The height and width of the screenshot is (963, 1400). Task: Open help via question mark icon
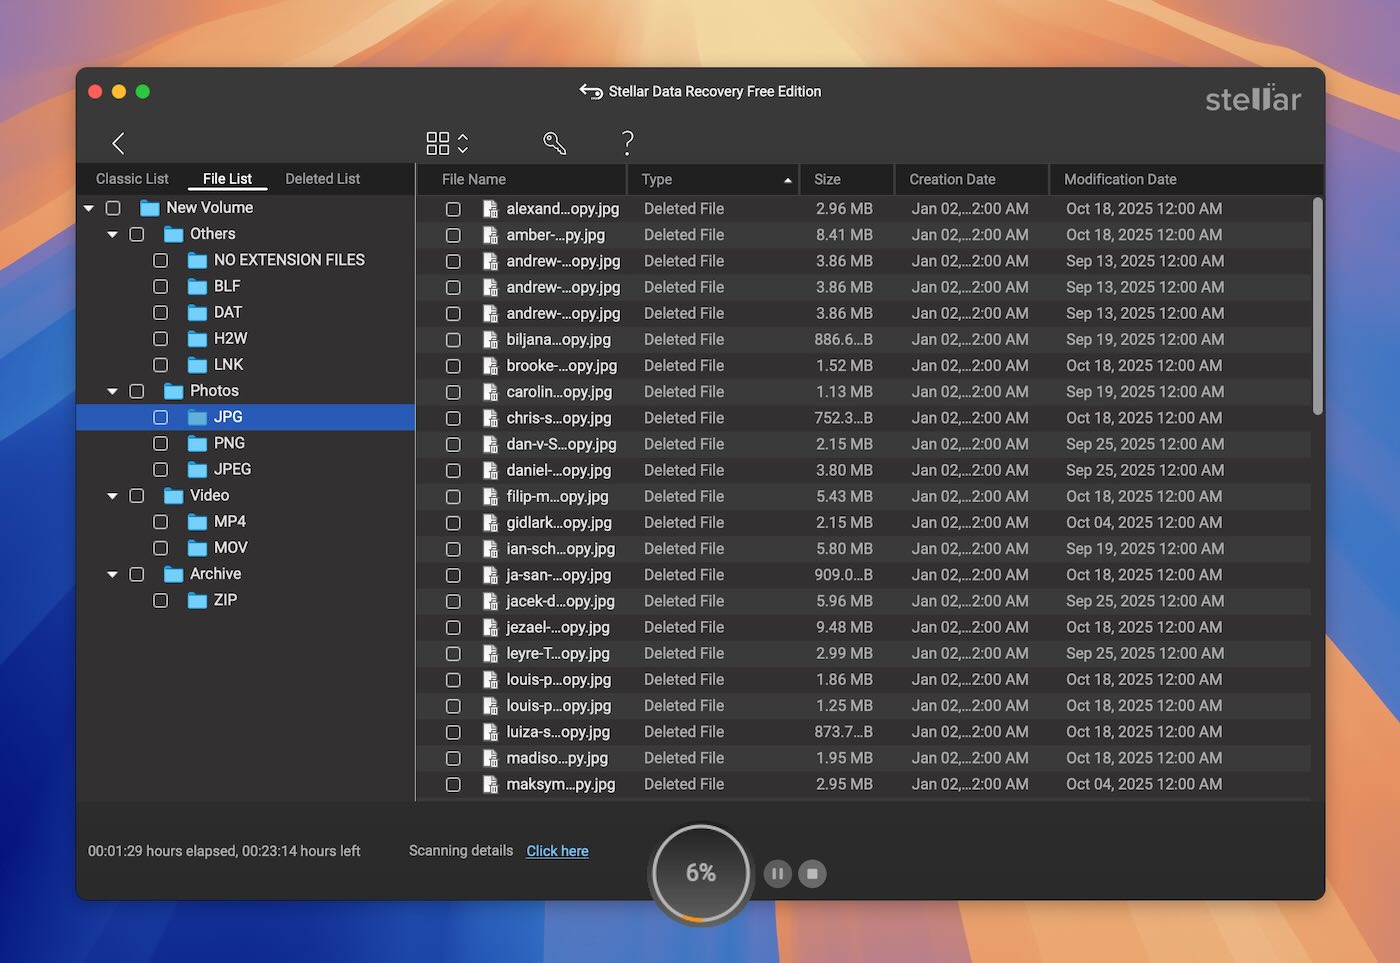627,143
